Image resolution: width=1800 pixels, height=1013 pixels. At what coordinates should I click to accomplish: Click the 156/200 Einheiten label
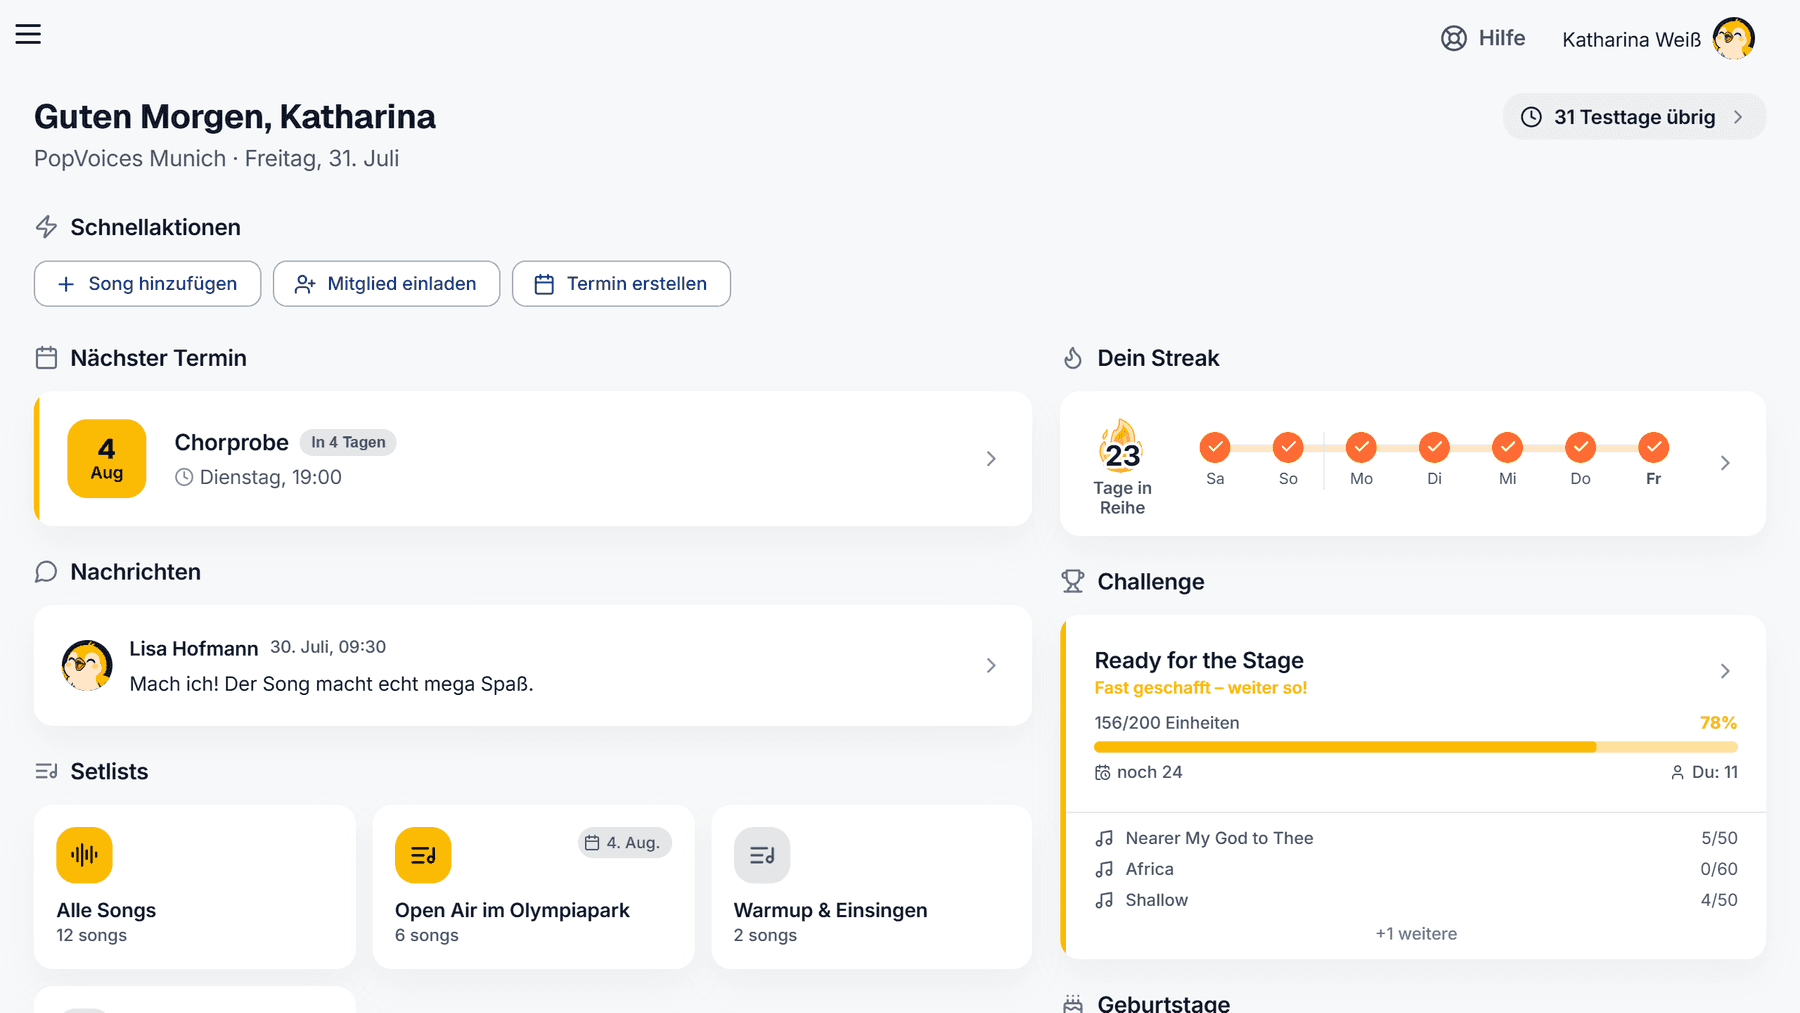click(x=1167, y=723)
